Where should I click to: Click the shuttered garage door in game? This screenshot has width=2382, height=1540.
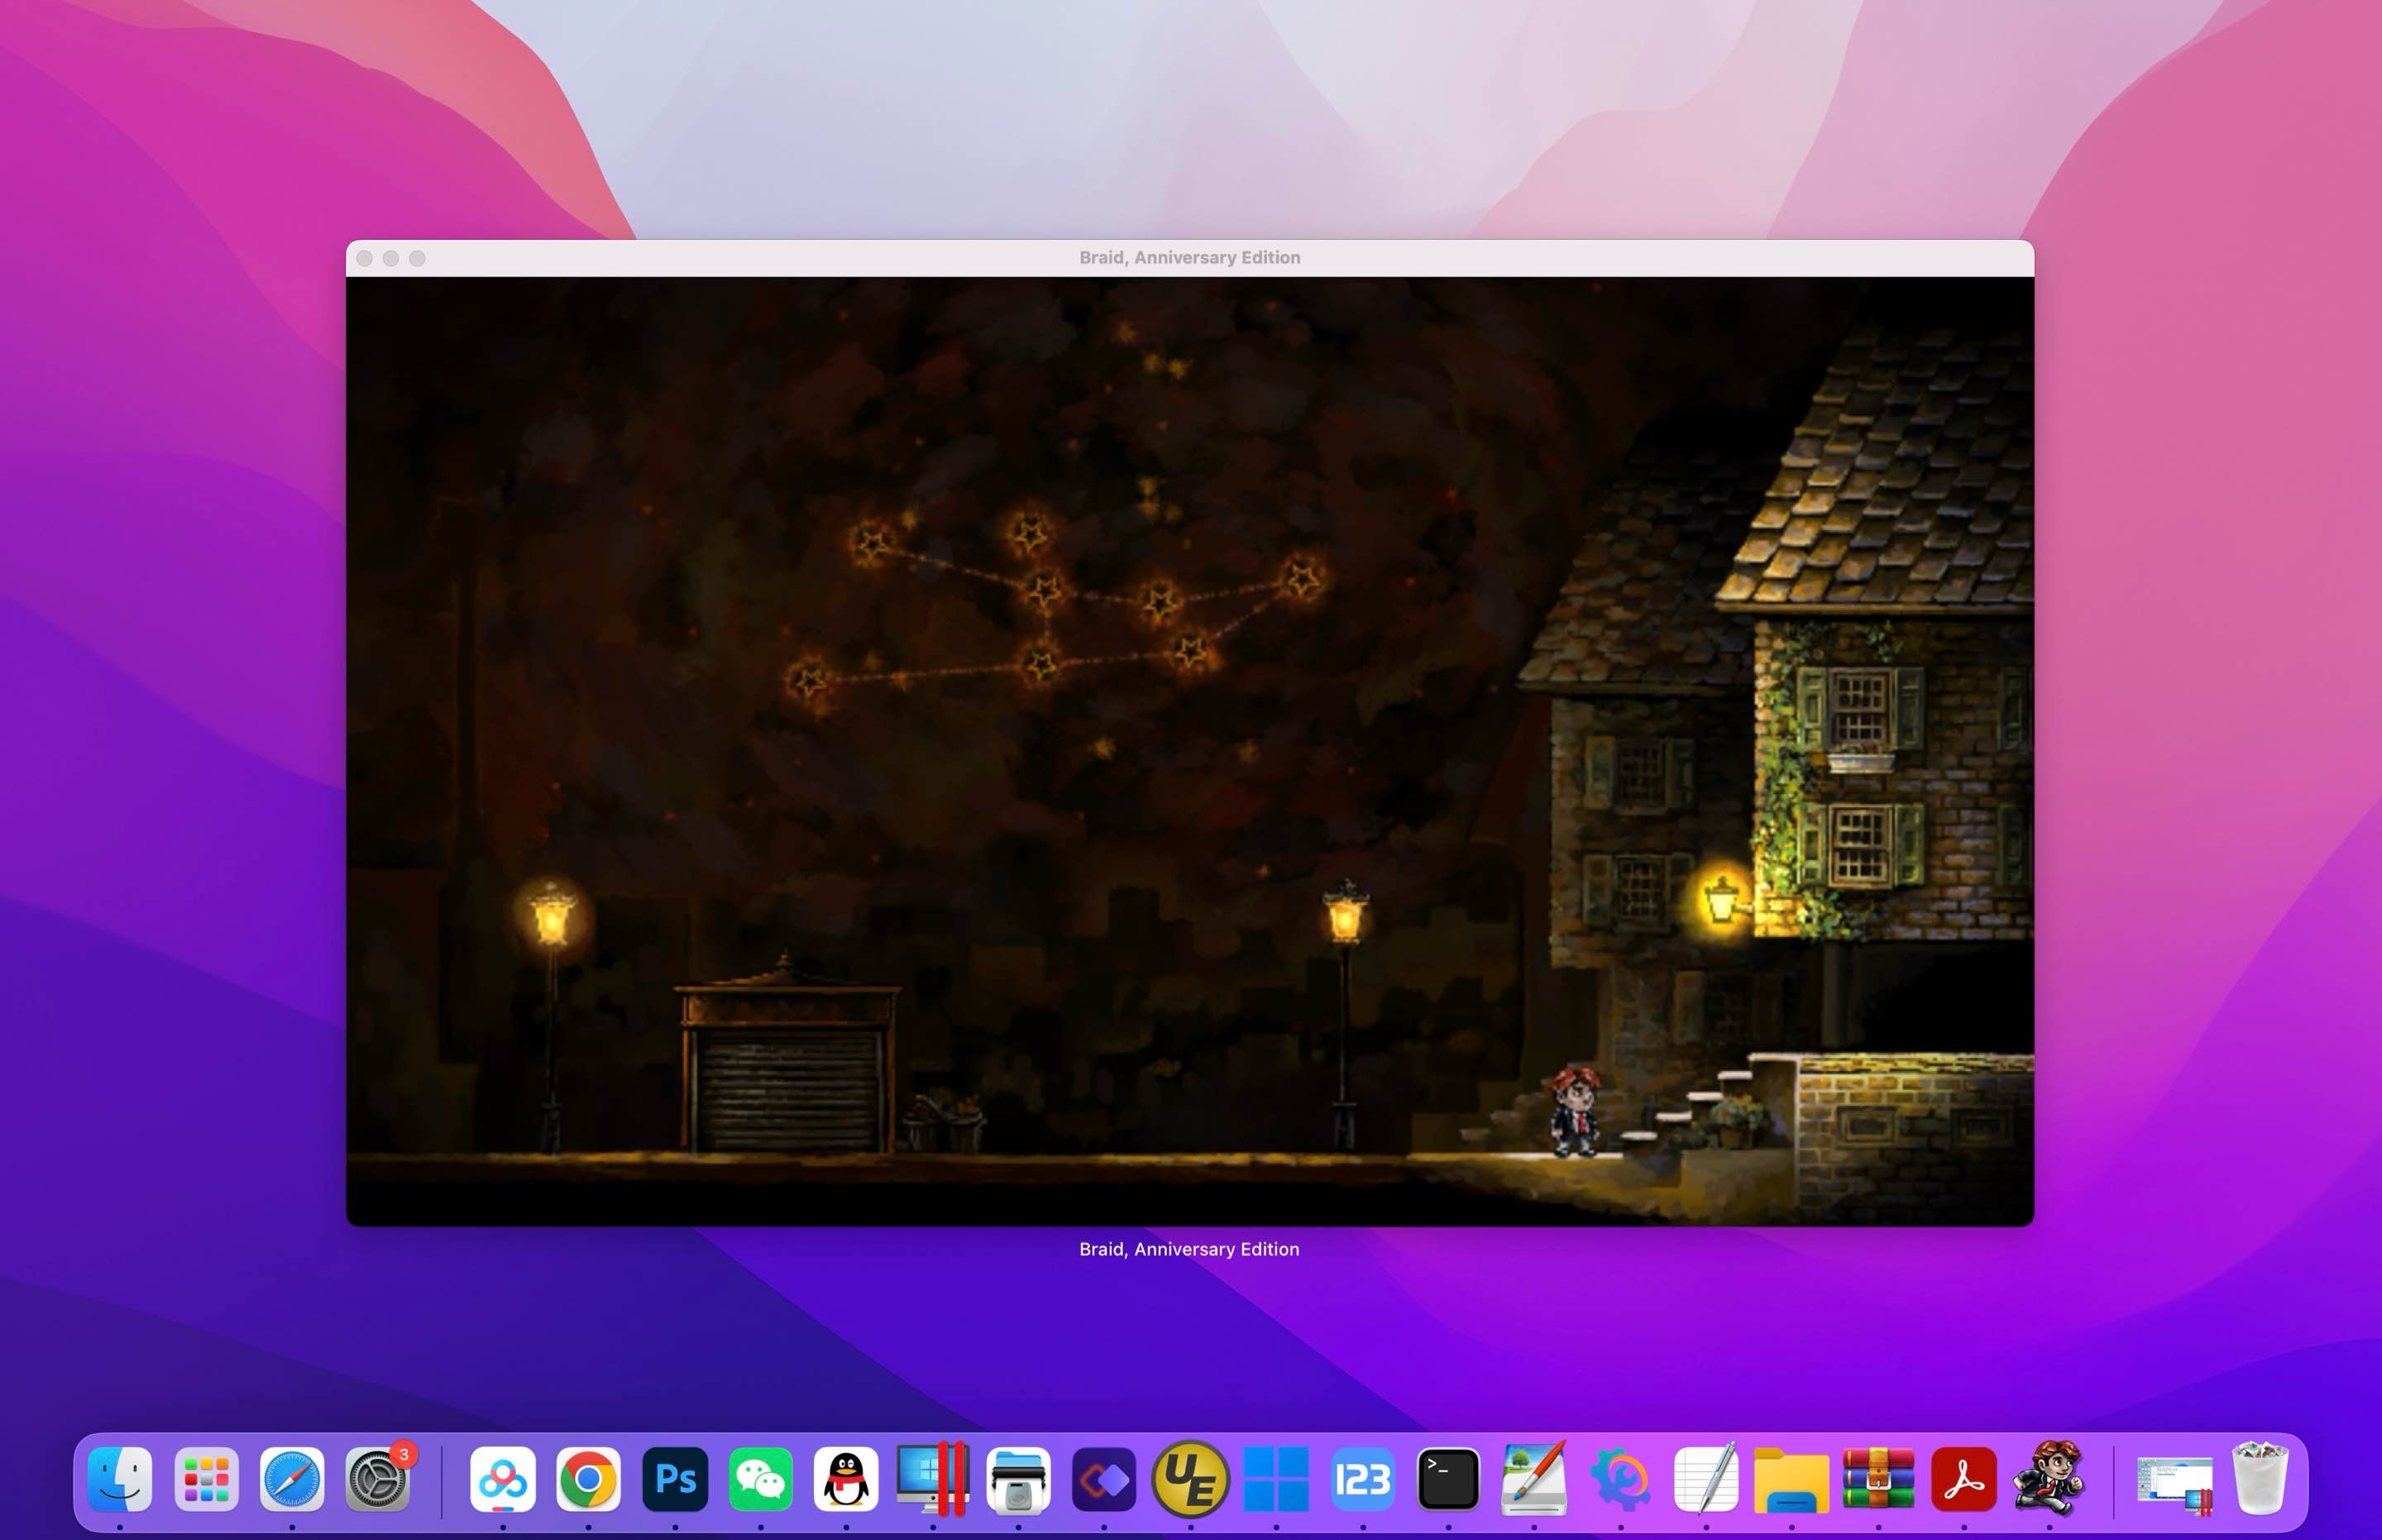788,1090
